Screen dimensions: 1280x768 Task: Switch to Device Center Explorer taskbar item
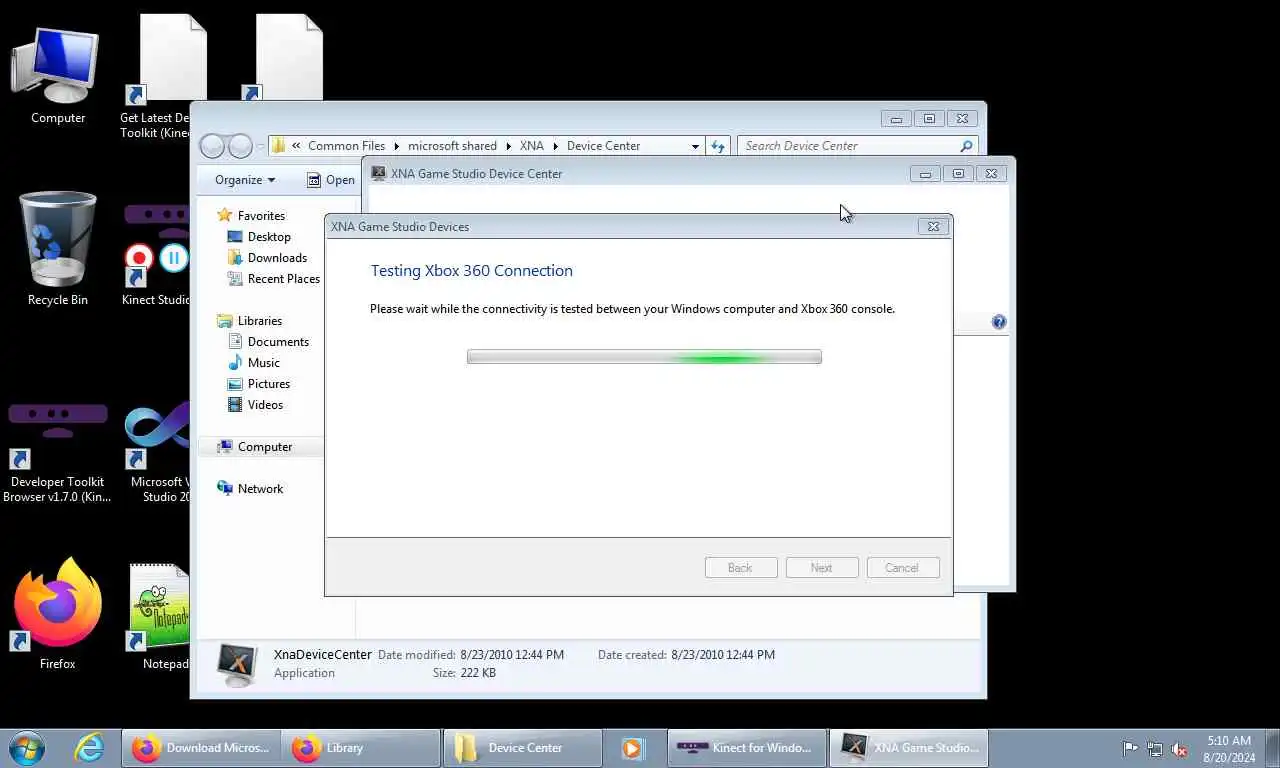[522, 747]
